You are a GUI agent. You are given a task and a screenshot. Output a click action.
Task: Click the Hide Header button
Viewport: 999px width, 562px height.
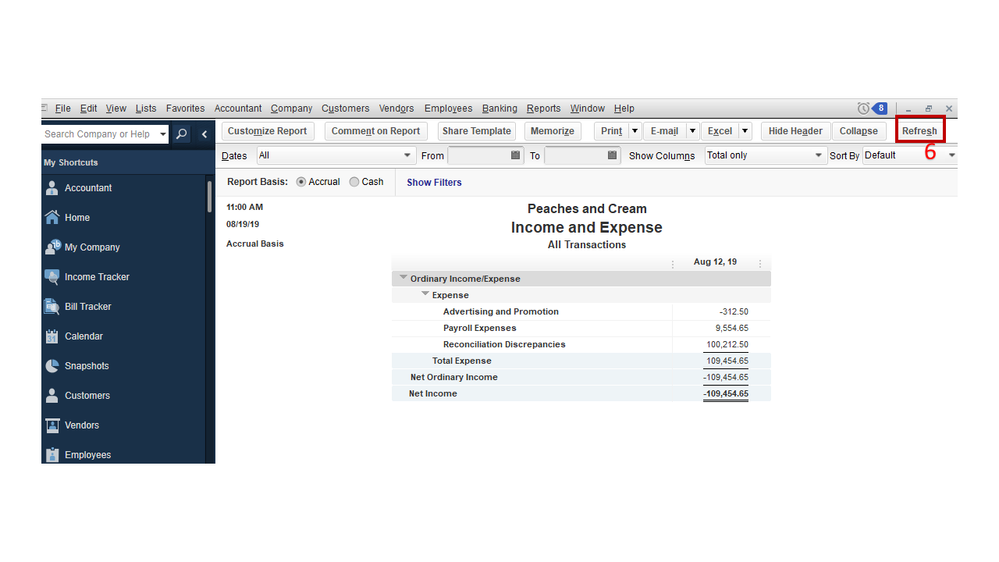tap(795, 131)
